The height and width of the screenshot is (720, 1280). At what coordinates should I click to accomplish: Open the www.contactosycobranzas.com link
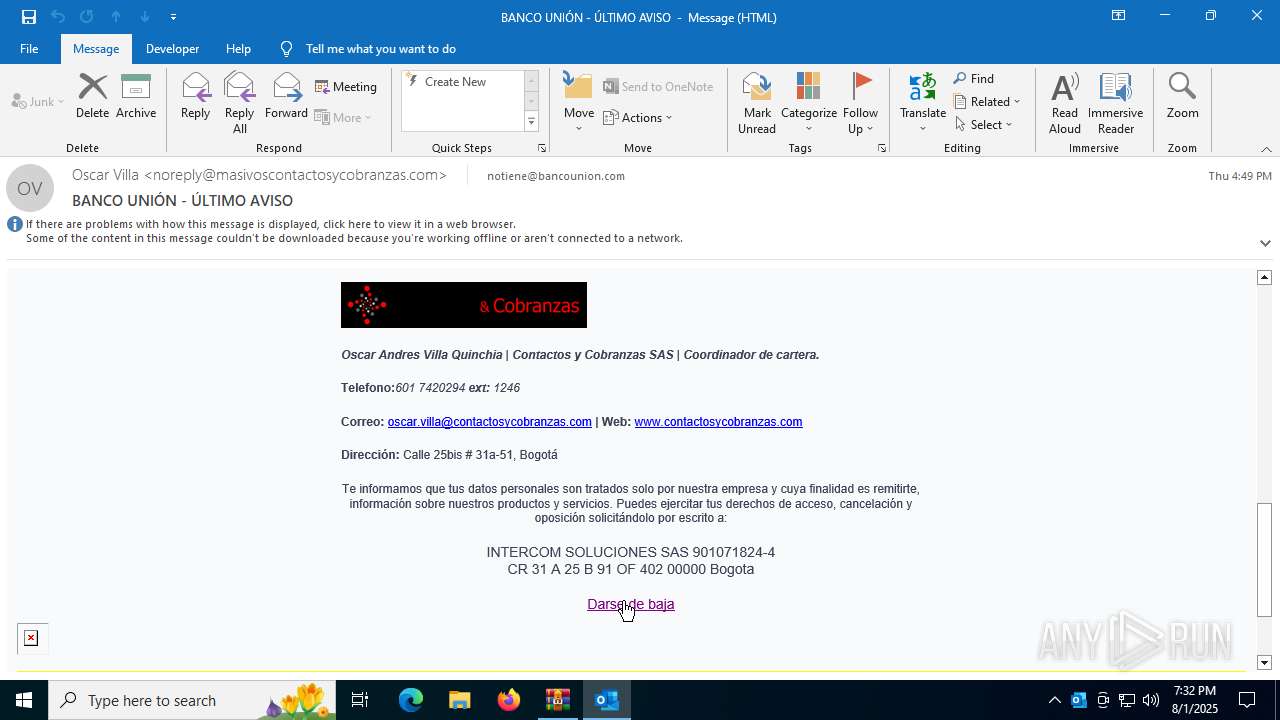point(718,422)
